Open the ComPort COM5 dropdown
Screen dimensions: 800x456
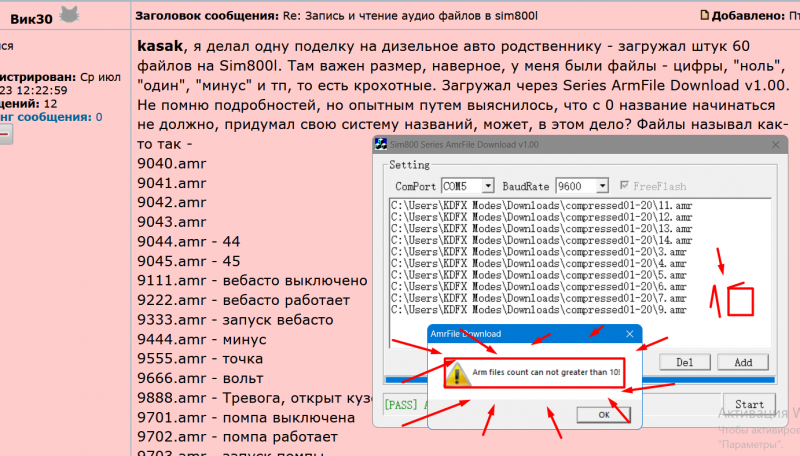click(488, 186)
